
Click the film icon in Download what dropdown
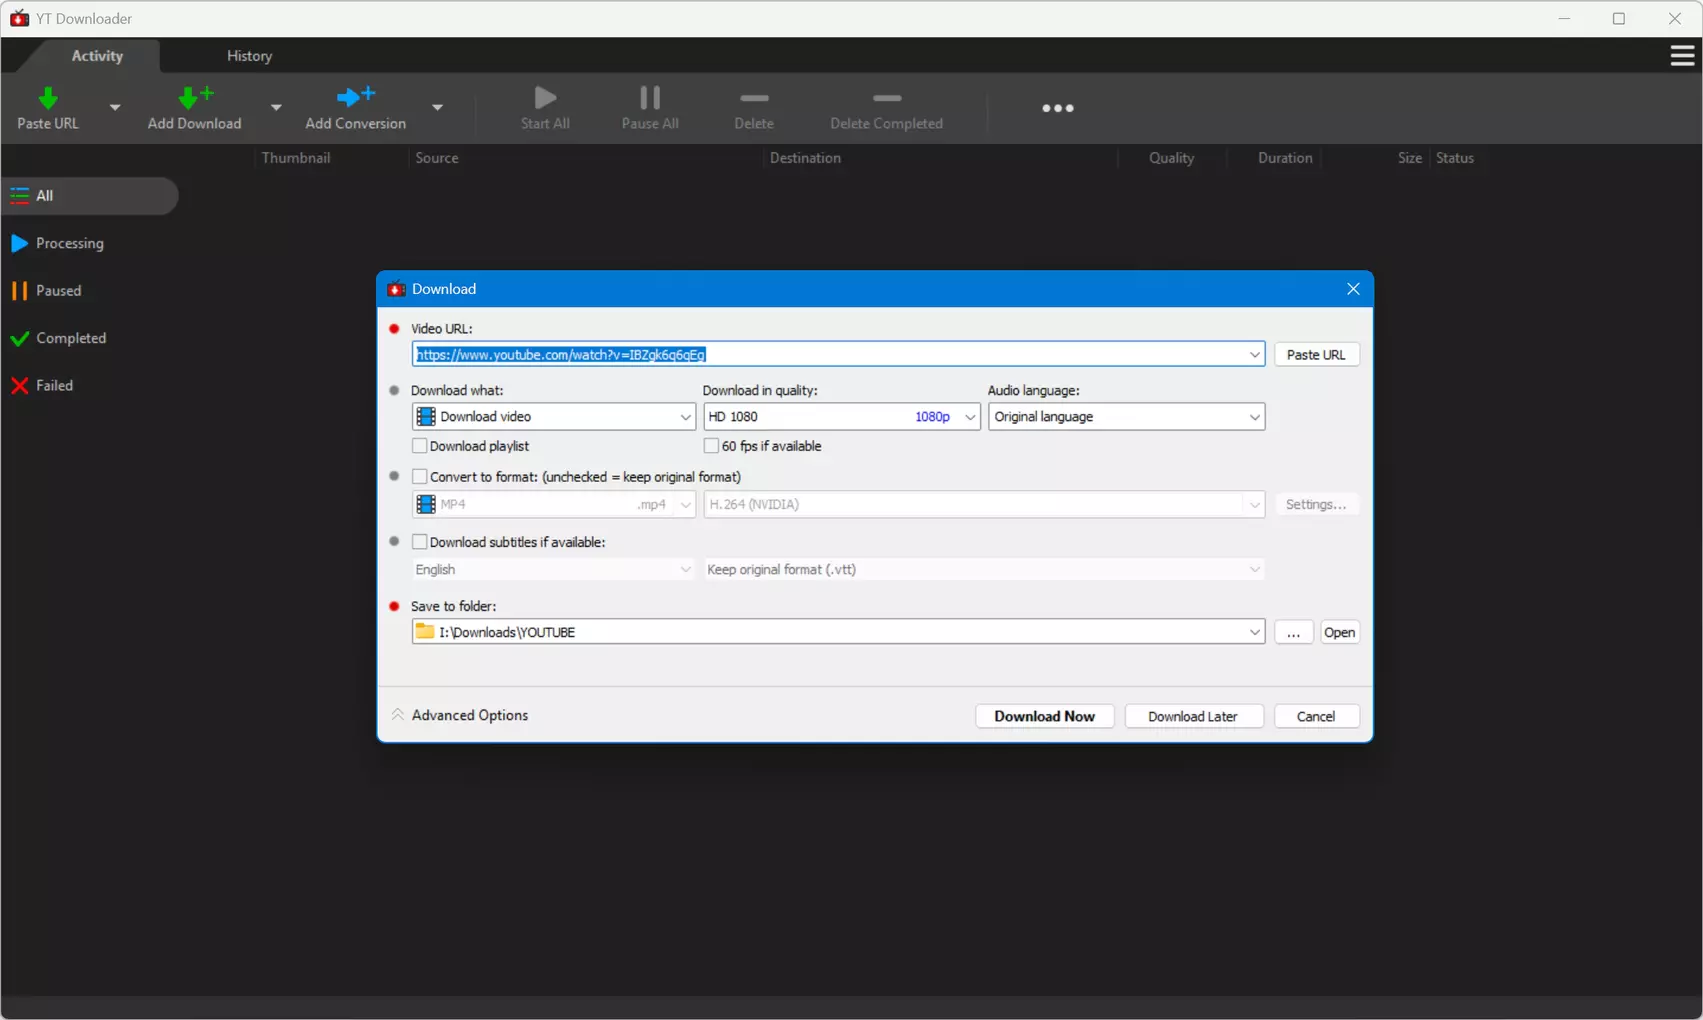click(x=426, y=417)
